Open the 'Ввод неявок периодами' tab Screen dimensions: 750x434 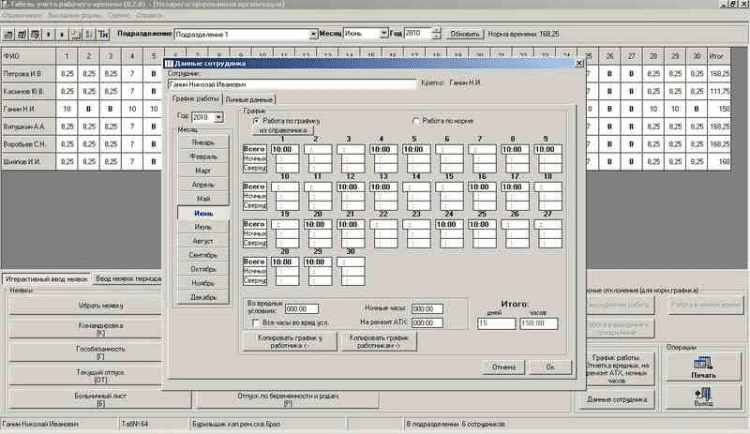[127, 277]
